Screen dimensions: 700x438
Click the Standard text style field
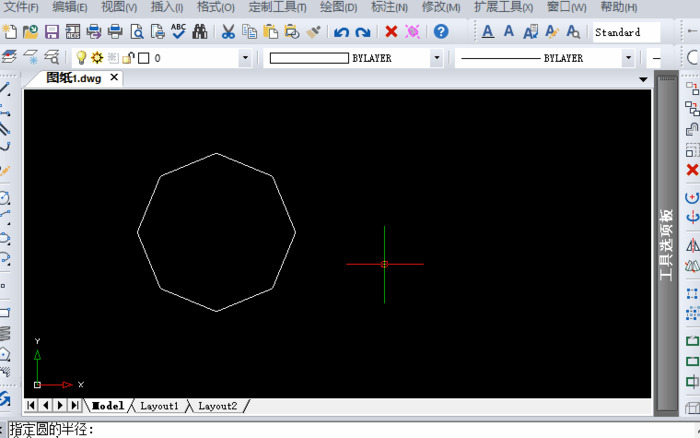click(626, 32)
